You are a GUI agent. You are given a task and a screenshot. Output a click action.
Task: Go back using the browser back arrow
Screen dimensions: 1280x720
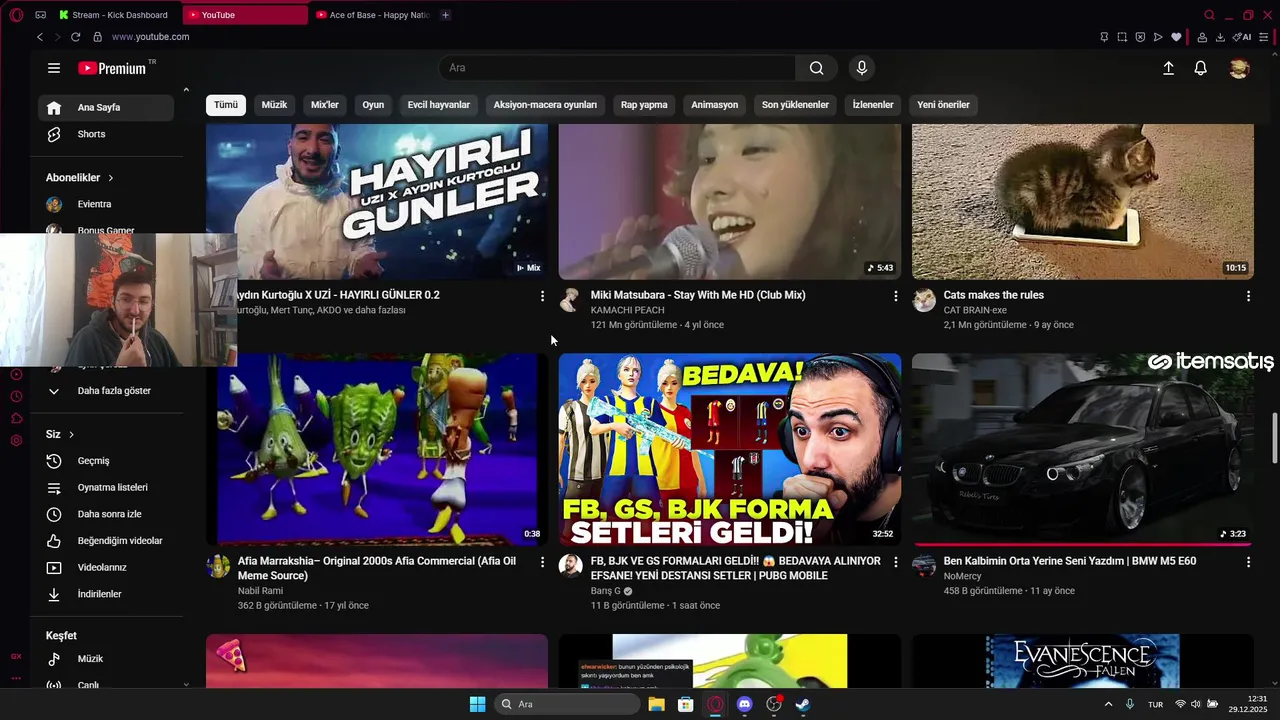pyautogui.click(x=40, y=37)
